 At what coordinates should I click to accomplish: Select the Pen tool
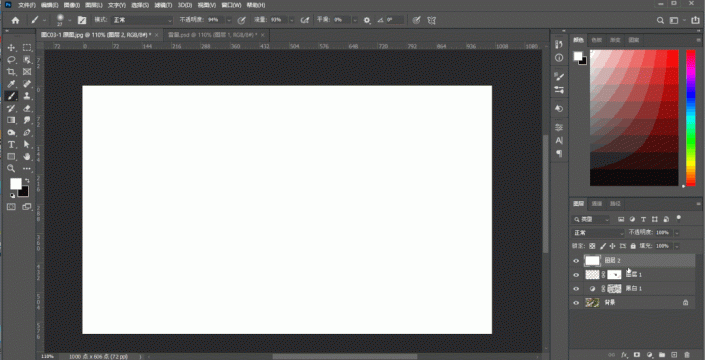27,133
